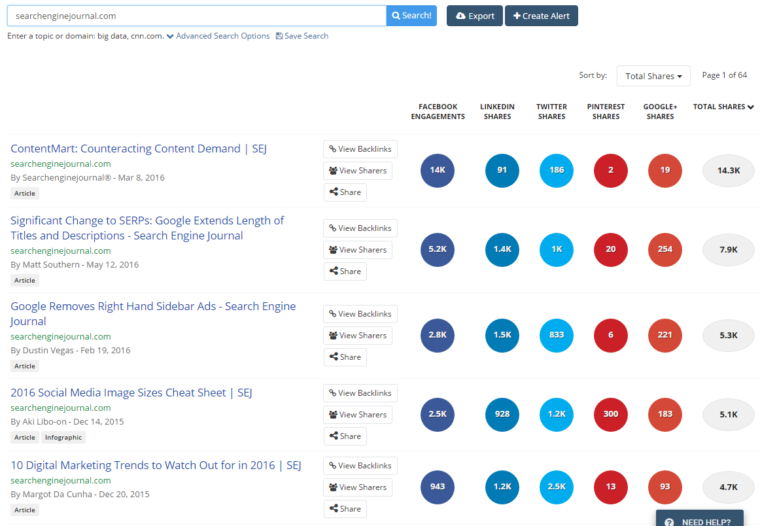The height and width of the screenshot is (526, 760).
Task: Click the 93 Google+ shares circle
Action: (x=665, y=487)
